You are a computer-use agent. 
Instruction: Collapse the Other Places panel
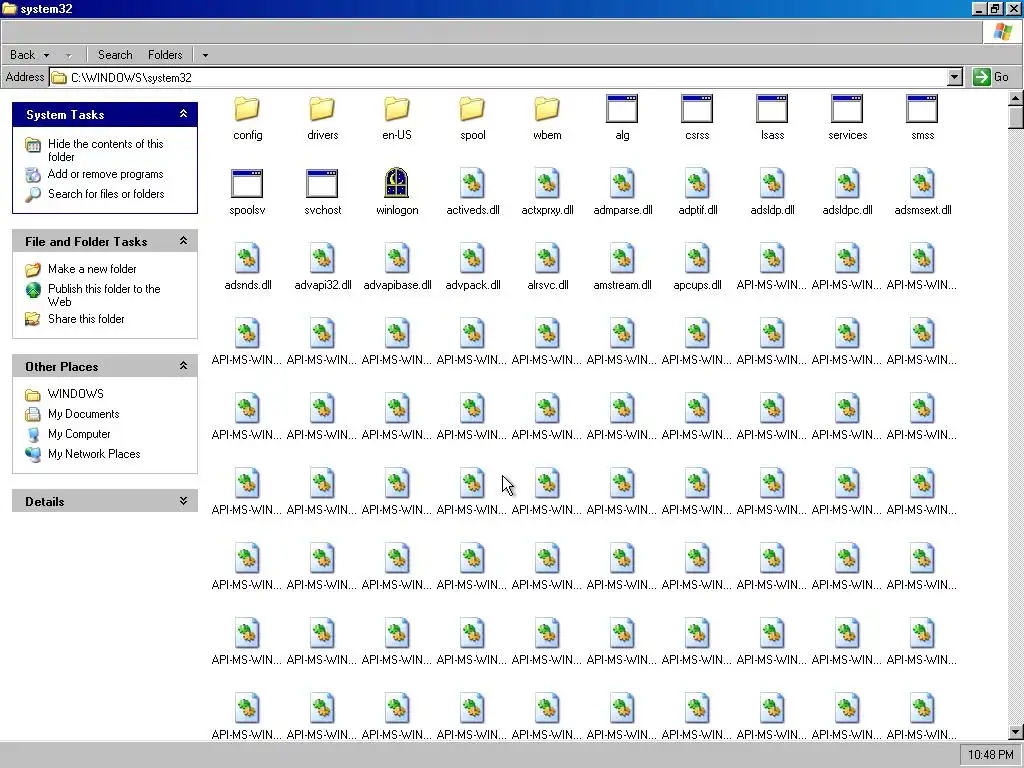[184, 366]
